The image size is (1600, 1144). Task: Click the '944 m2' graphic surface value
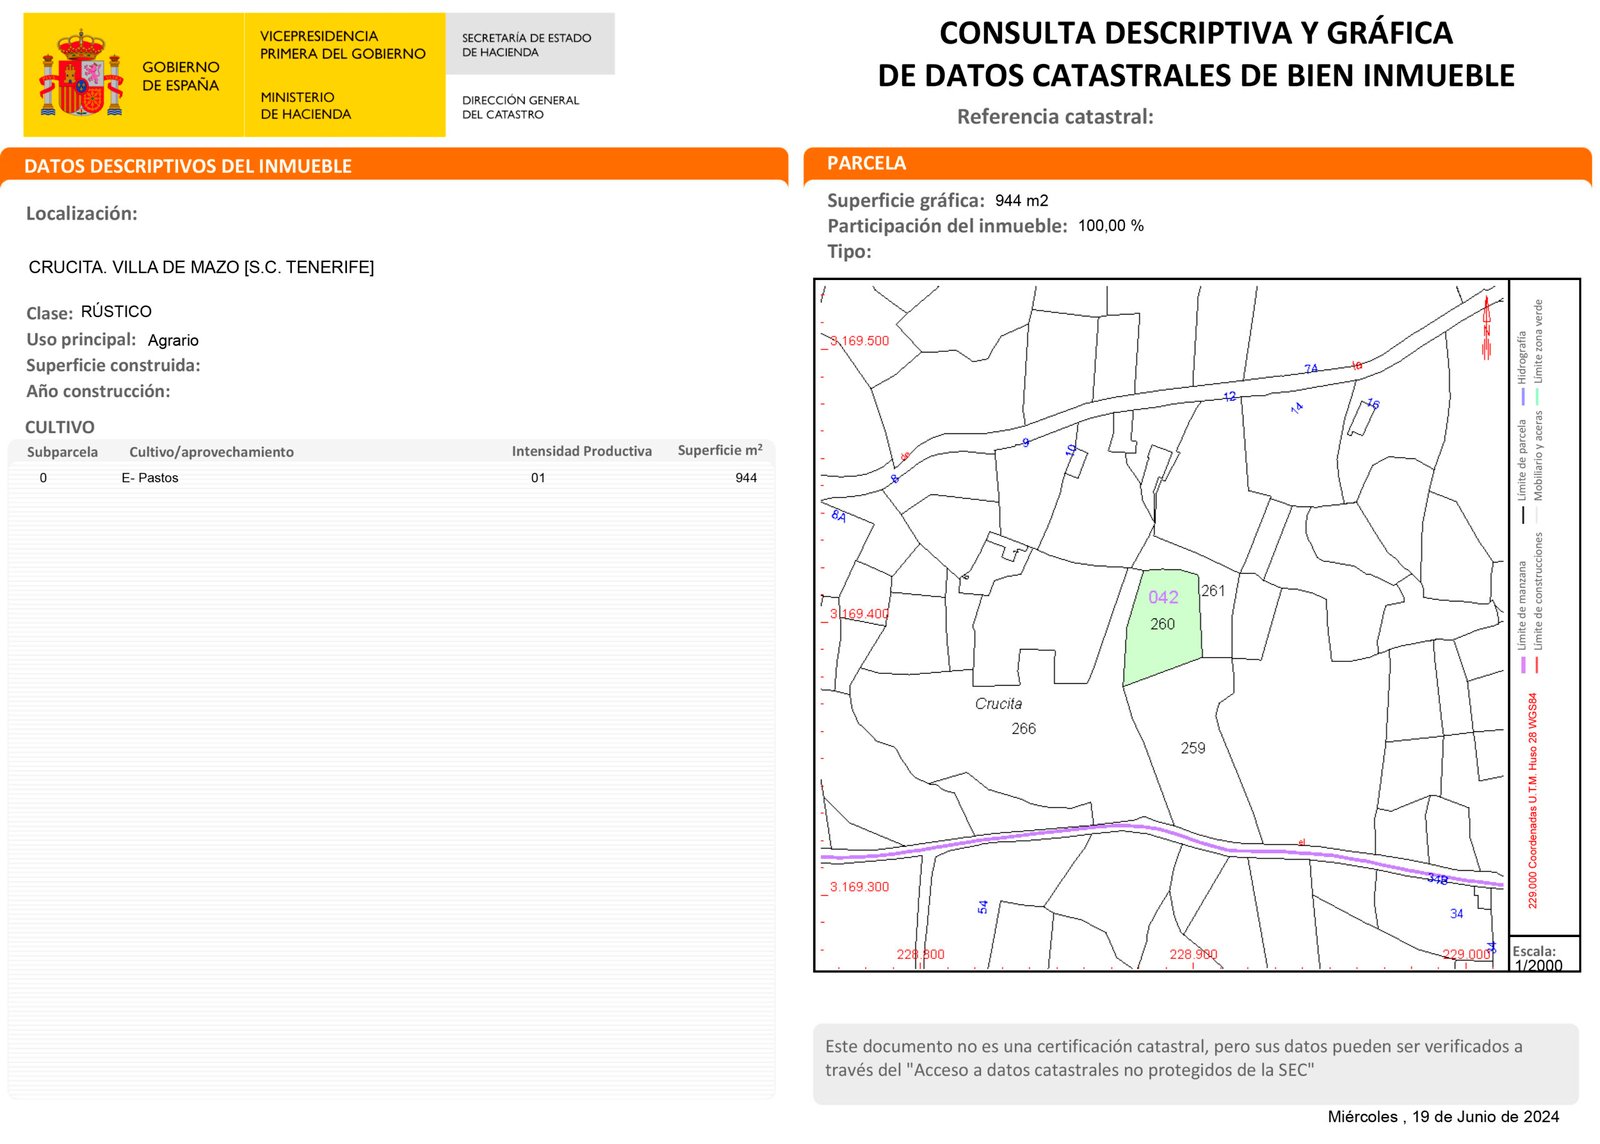tap(1022, 201)
